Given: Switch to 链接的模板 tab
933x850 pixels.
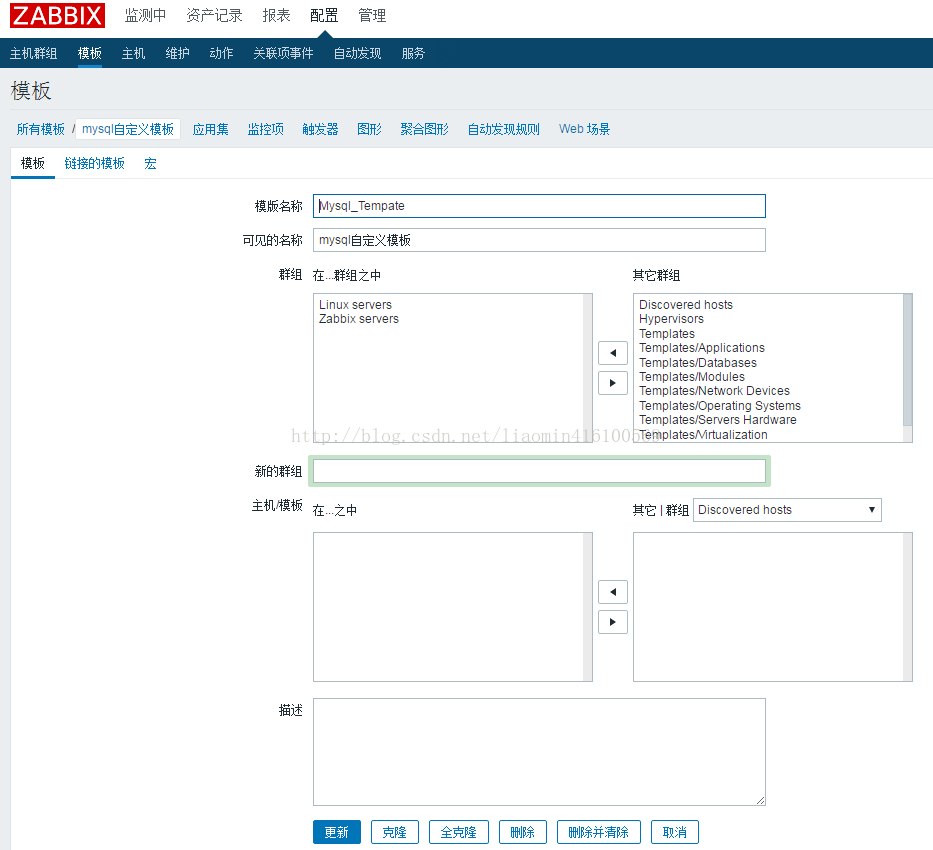Looking at the screenshot, I should click(x=95, y=164).
